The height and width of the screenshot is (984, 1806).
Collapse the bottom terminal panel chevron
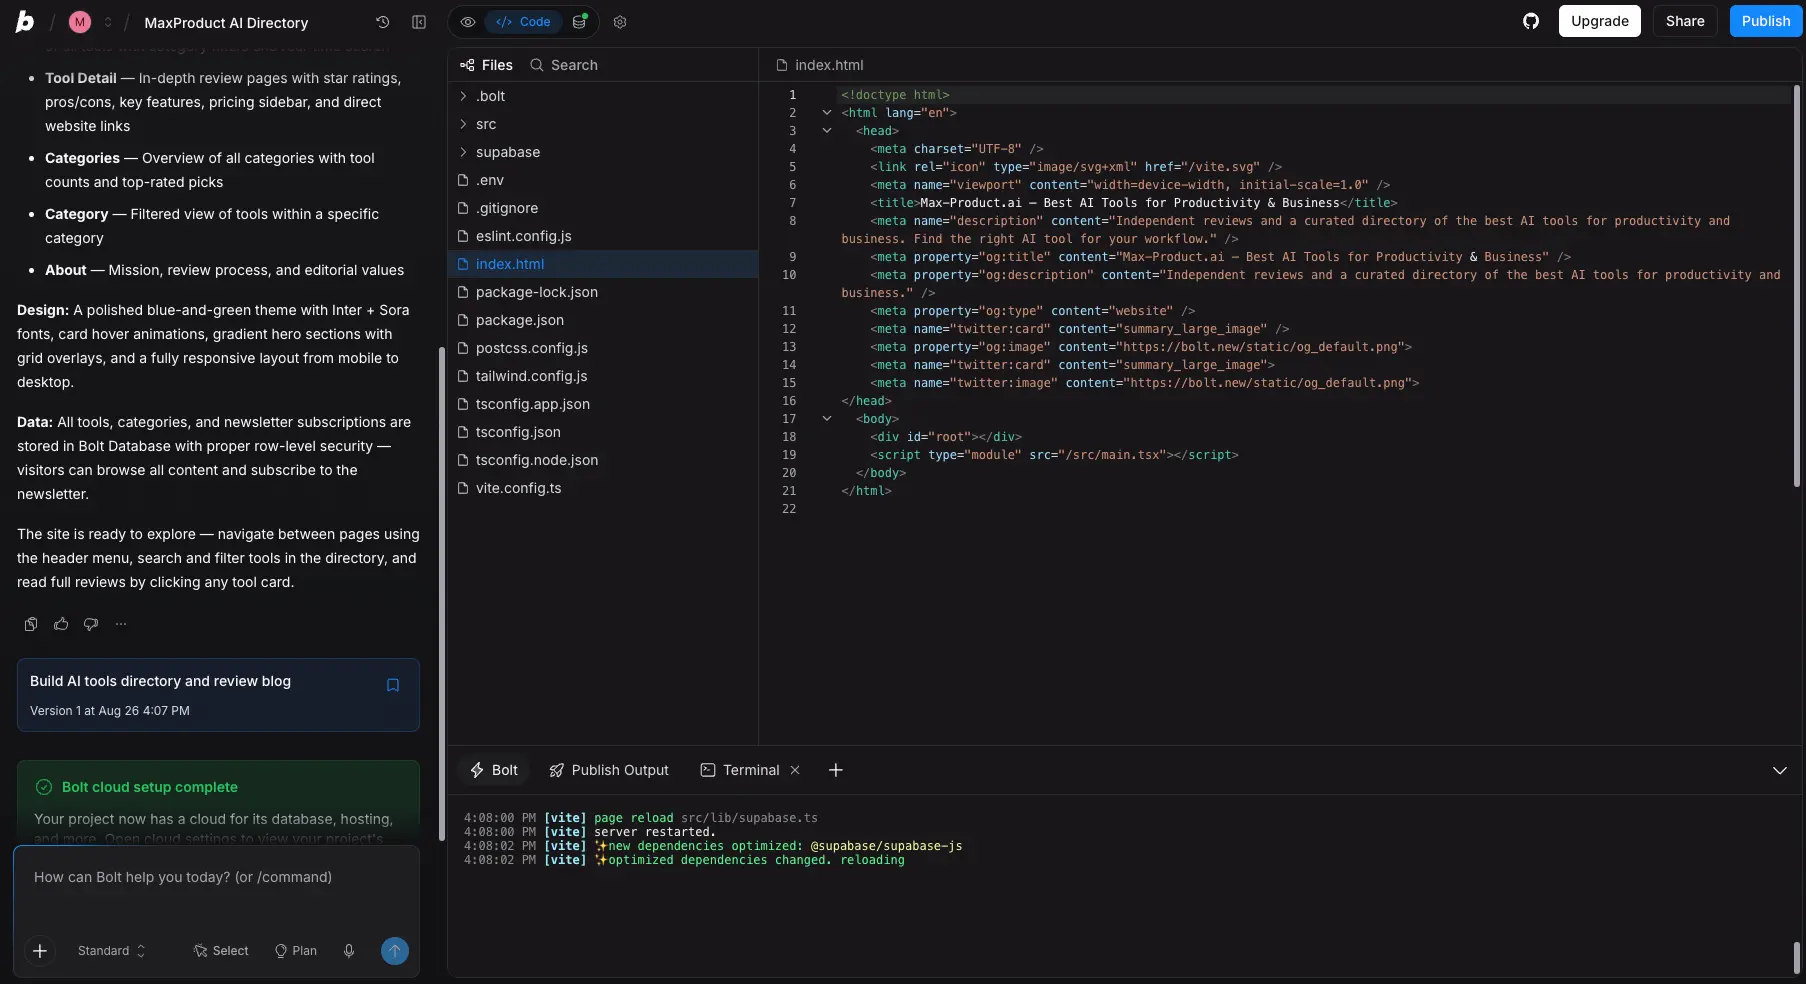tap(1780, 770)
